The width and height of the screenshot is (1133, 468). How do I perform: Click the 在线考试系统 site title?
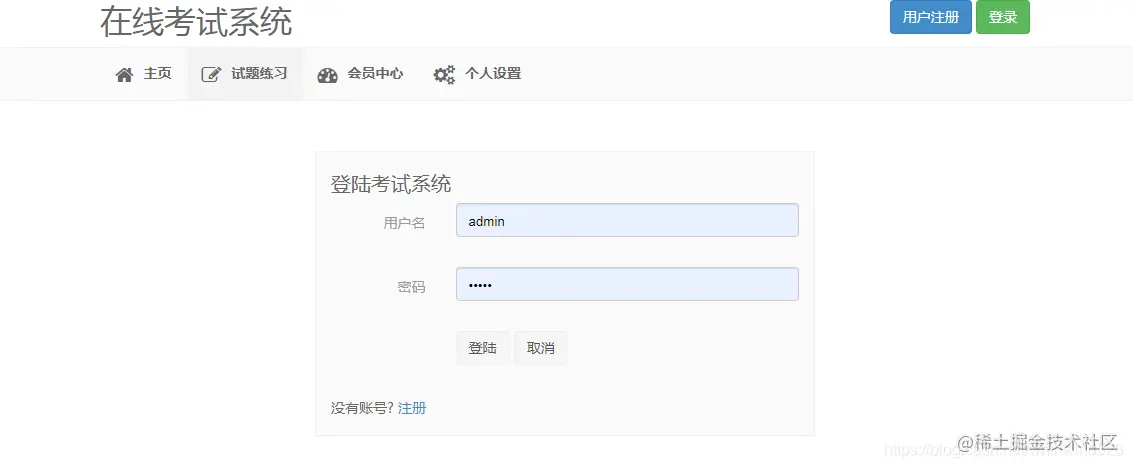(x=196, y=22)
